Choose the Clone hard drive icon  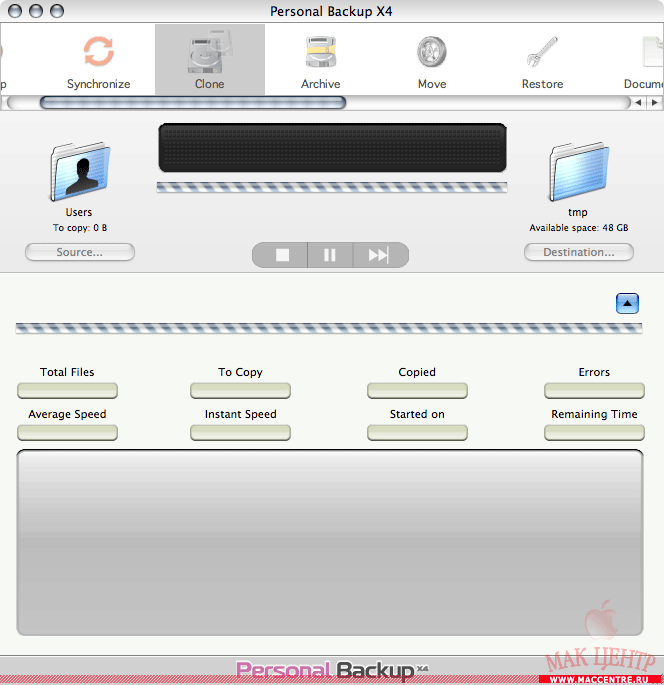click(210, 52)
